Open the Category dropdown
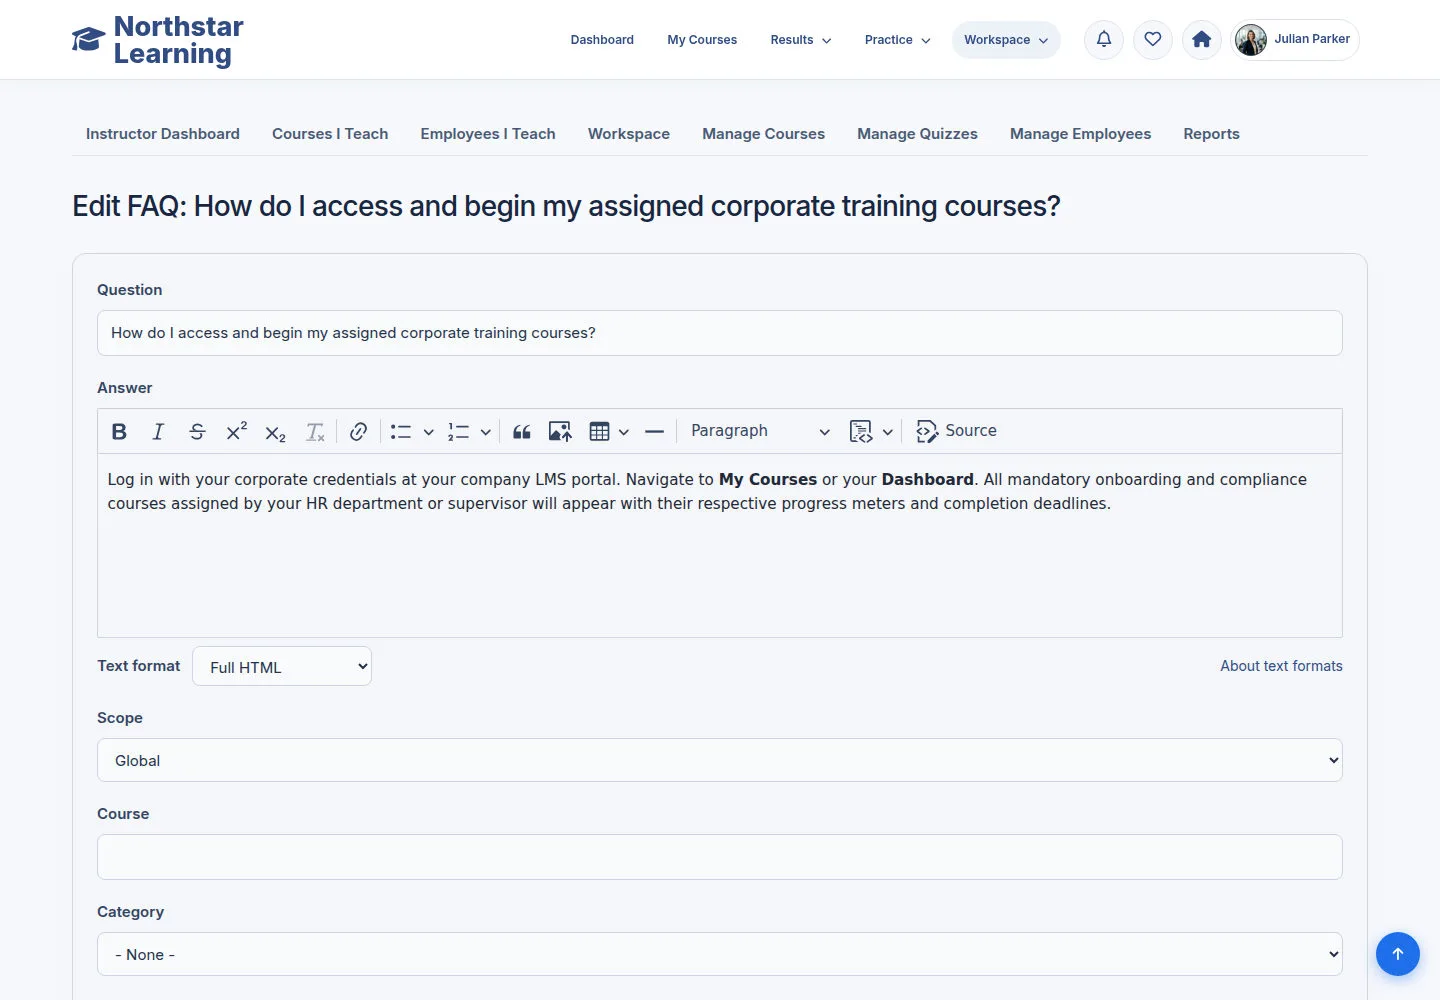Image resolution: width=1440 pixels, height=1000 pixels. pos(720,954)
